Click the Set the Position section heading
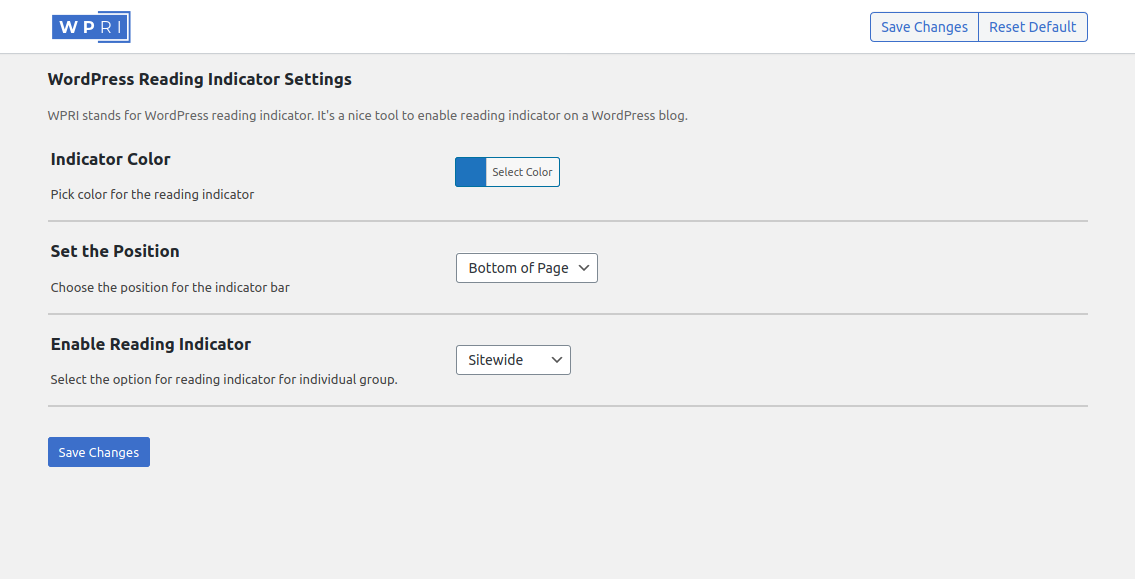Image resolution: width=1135 pixels, height=579 pixels. point(115,251)
